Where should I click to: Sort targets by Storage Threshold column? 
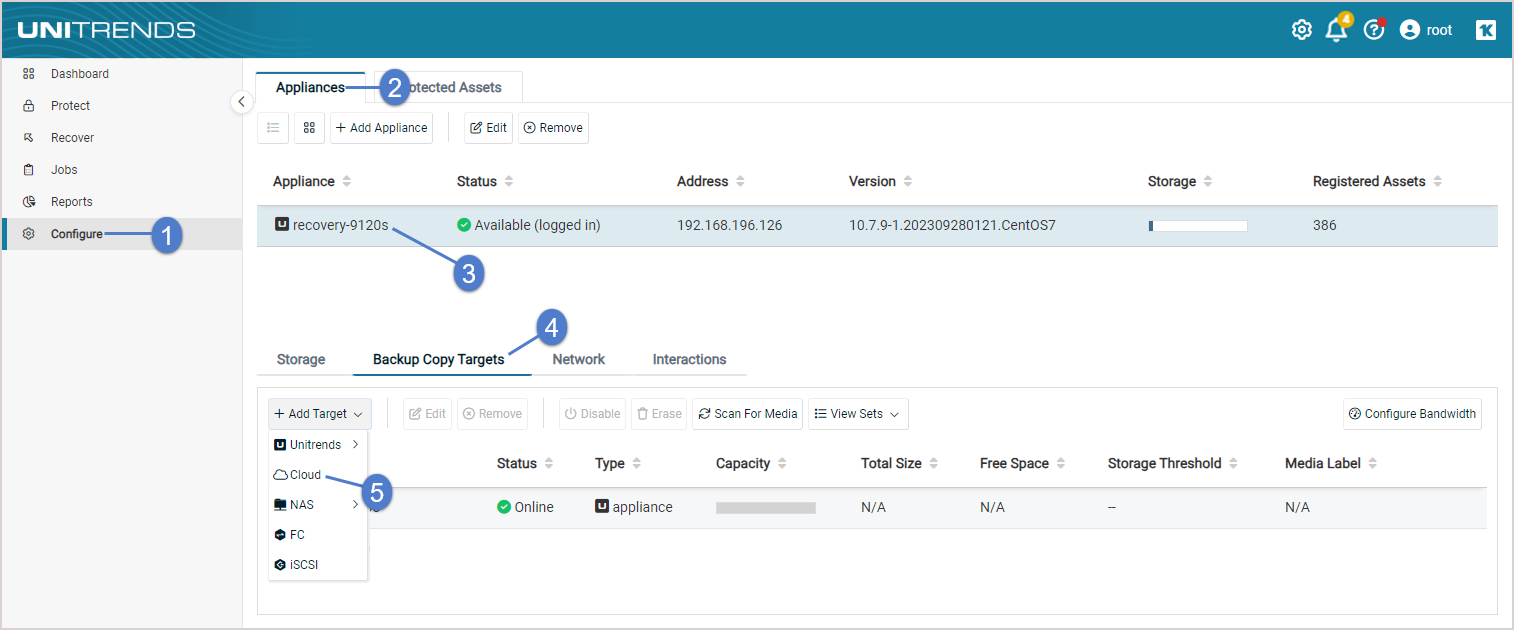[1234, 464]
